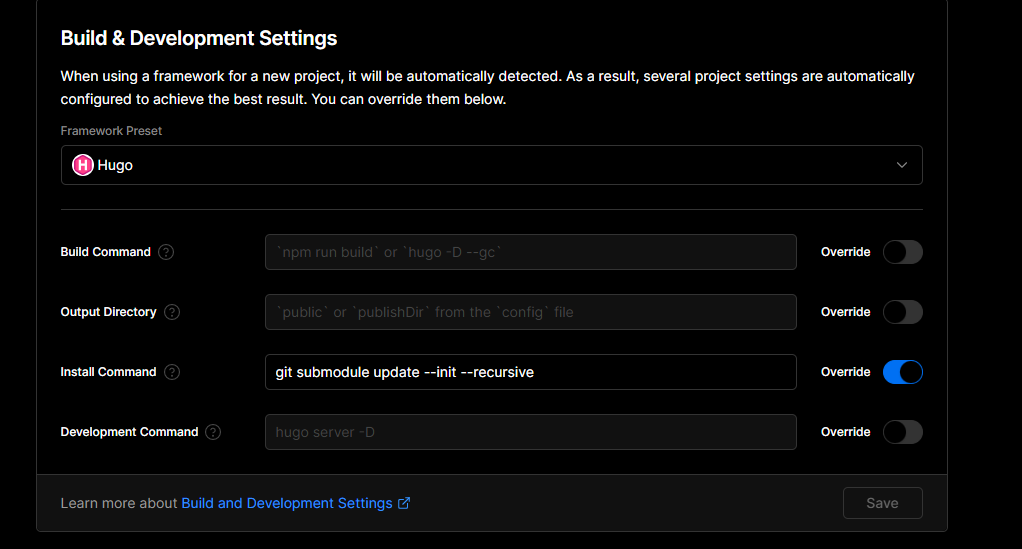Click the 'Learn more about' text
This screenshot has height=549, width=1022.
point(119,503)
